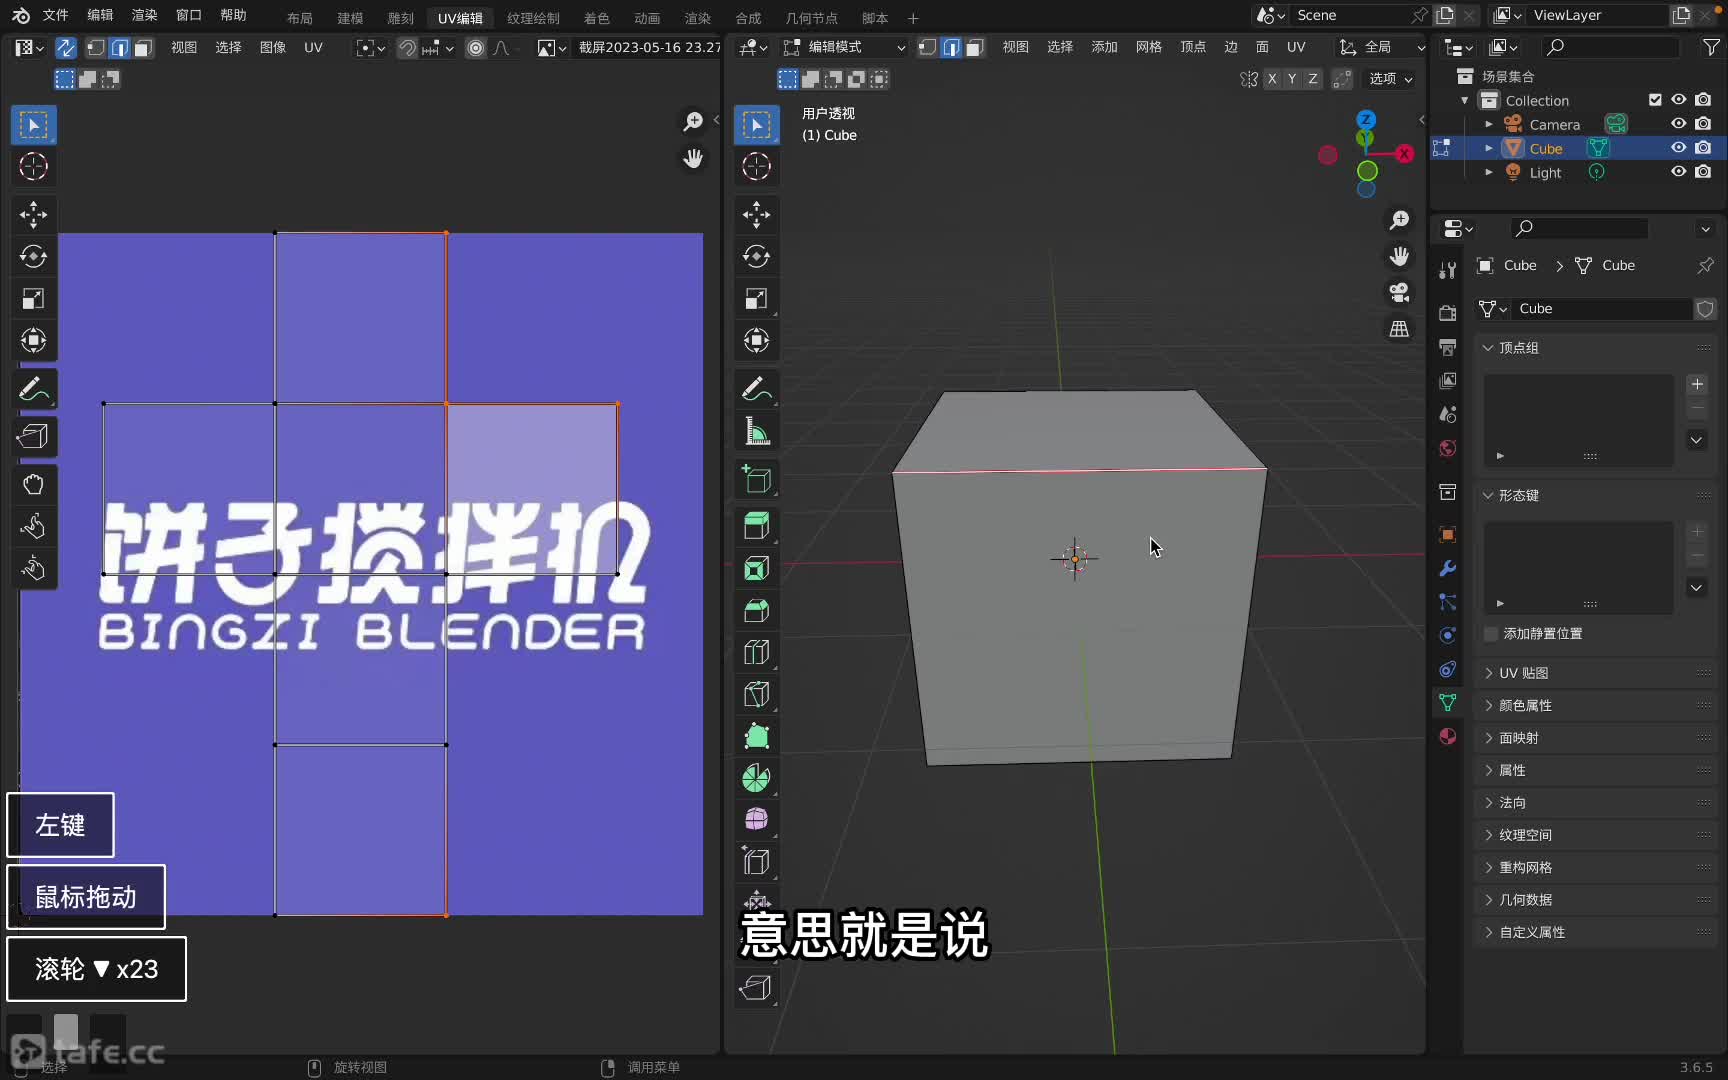1728x1080 pixels.
Task: Enable face select mode in 3D viewport header
Action: pos(975,47)
